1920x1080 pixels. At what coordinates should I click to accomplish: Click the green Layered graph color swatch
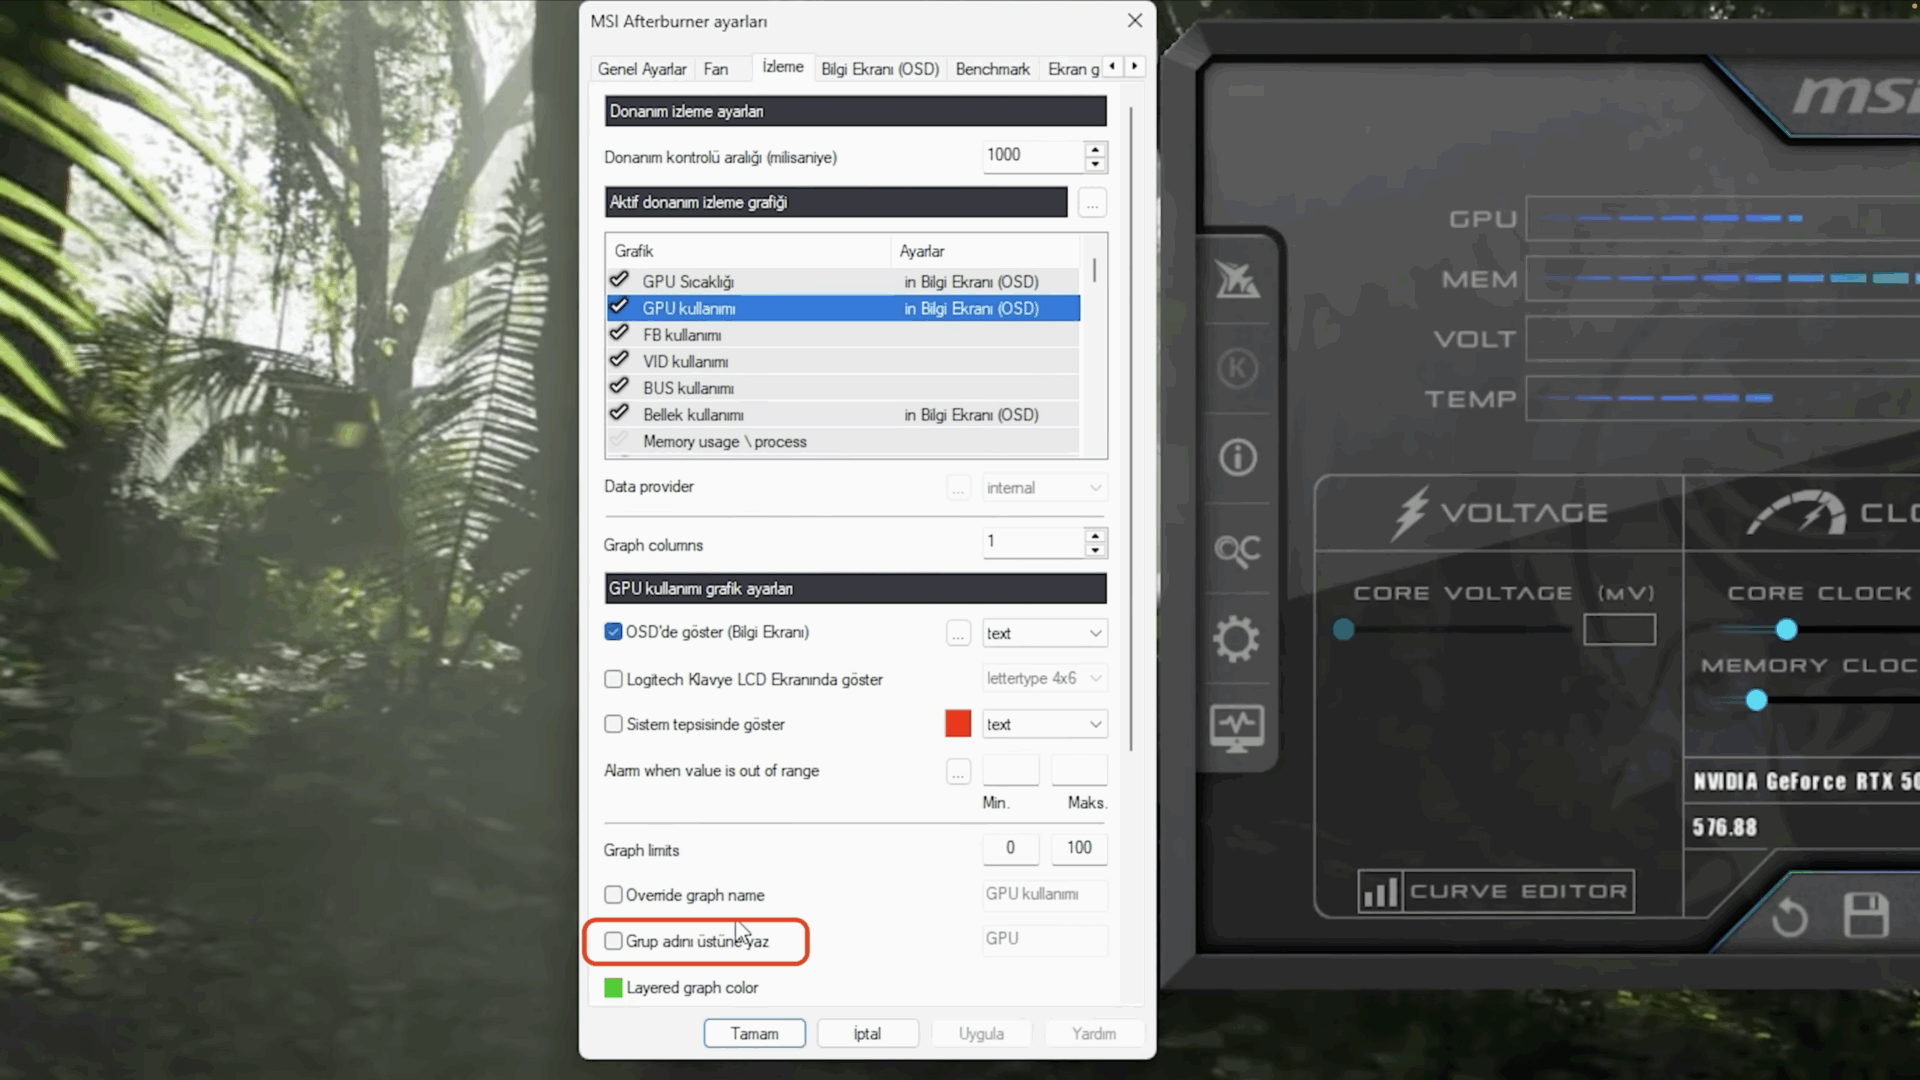pos(611,987)
